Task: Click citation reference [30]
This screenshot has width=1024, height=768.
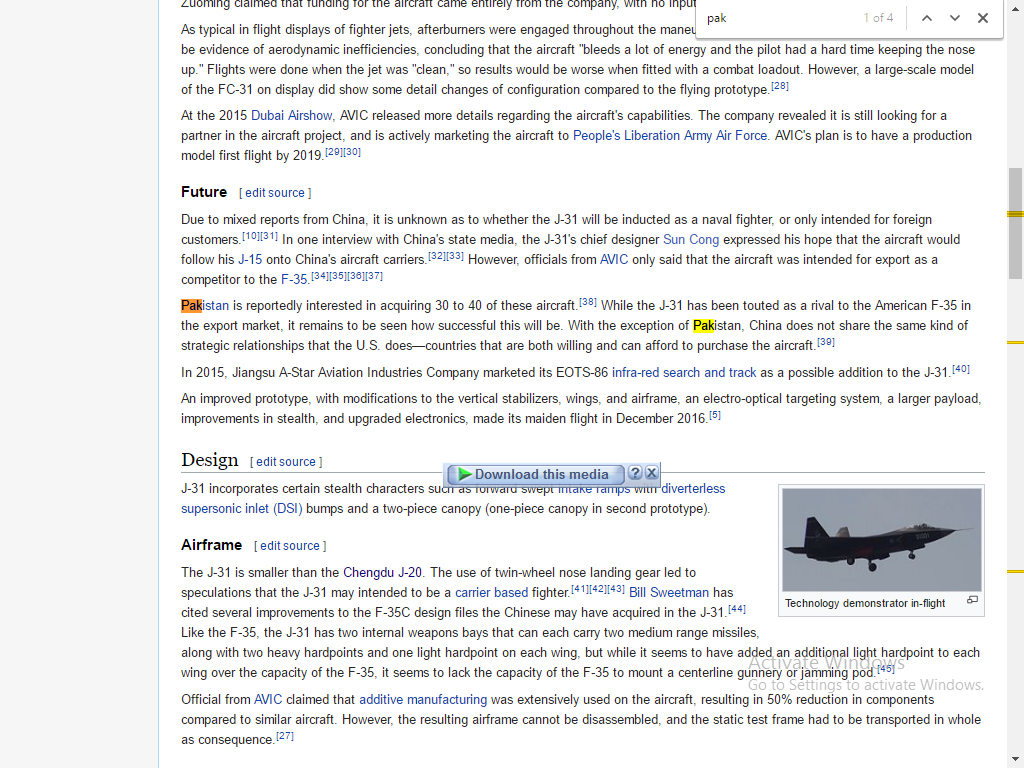Action: pyautogui.click(x=352, y=152)
